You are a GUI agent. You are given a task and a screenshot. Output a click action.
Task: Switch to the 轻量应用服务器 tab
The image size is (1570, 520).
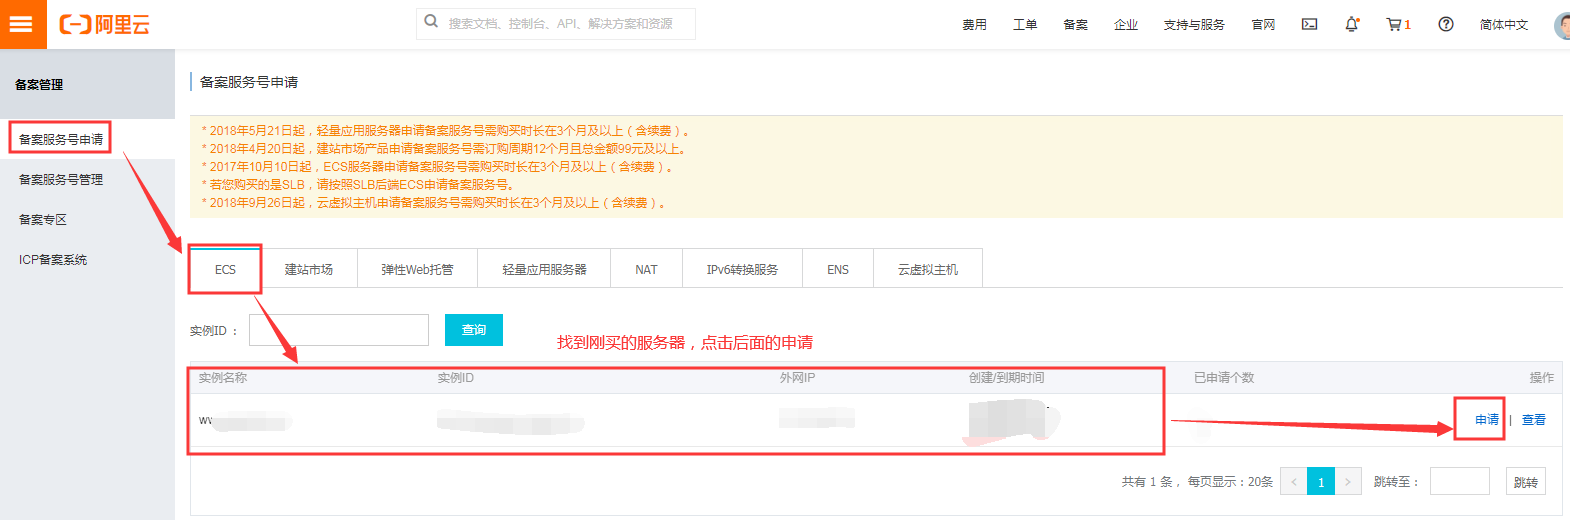(544, 270)
